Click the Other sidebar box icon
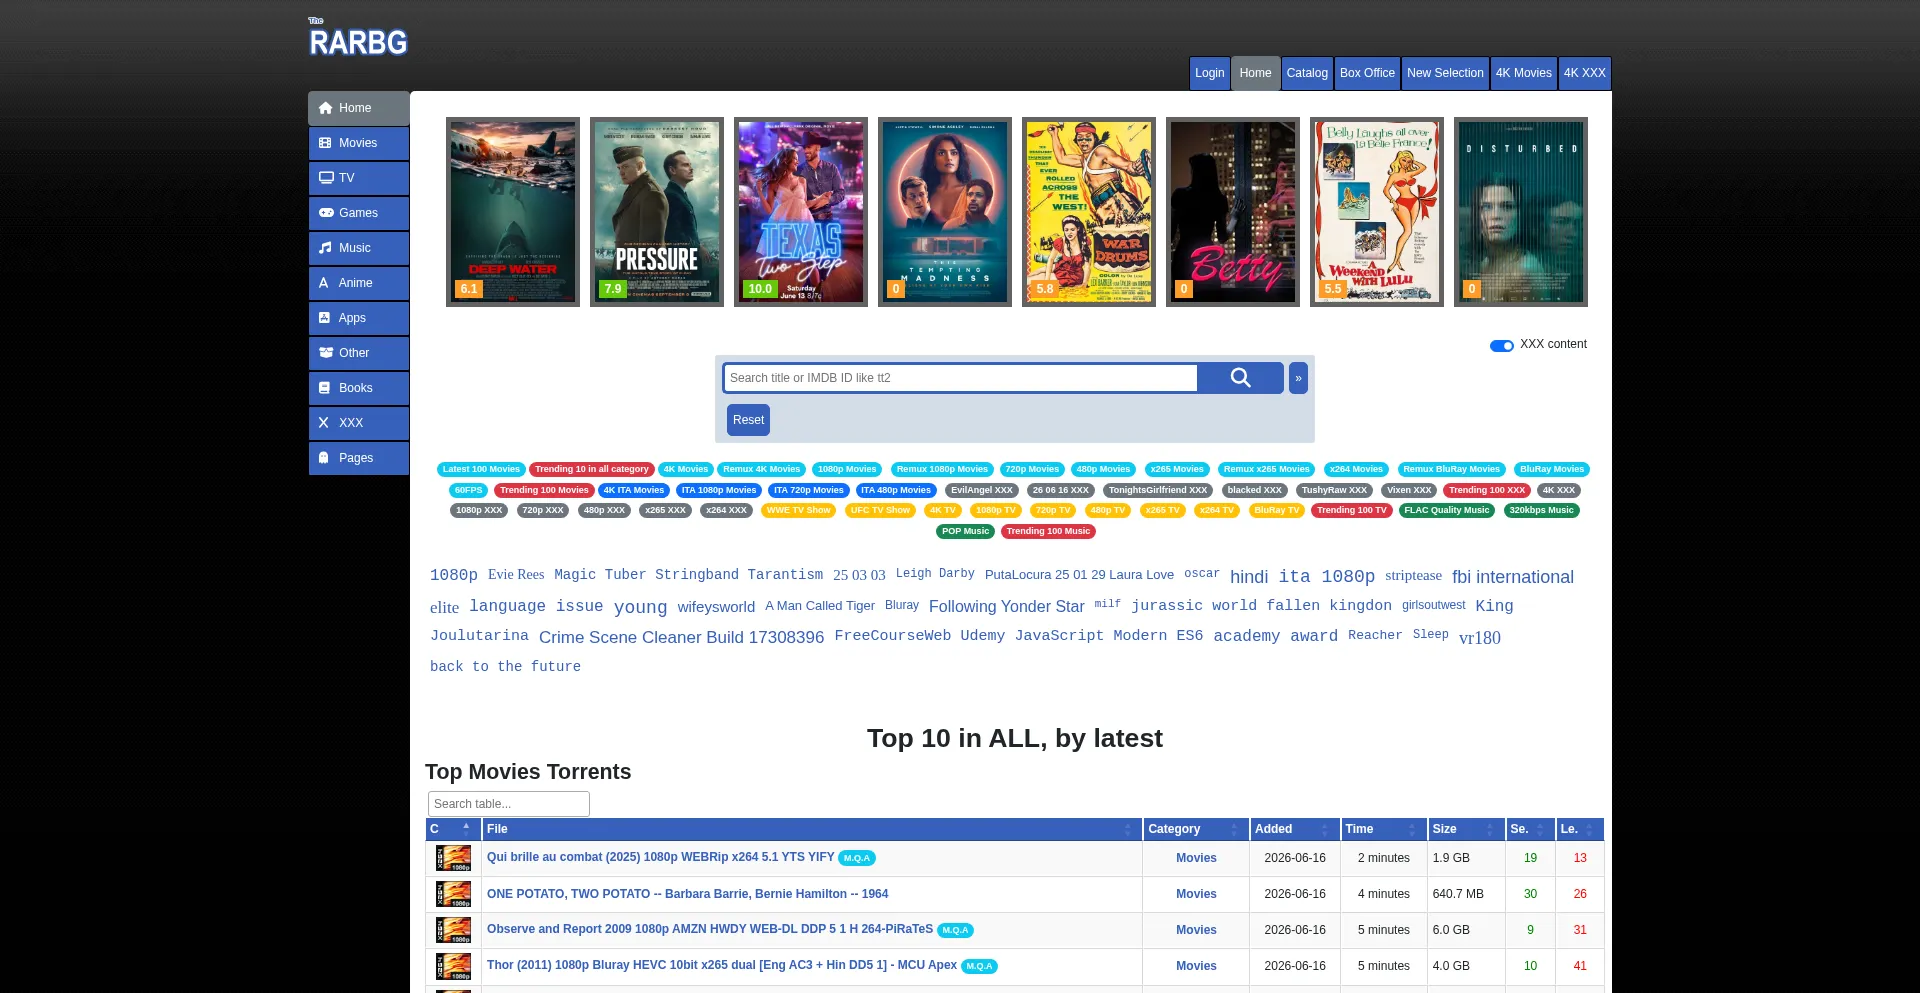This screenshot has width=1920, height=993. click(326, 353)
